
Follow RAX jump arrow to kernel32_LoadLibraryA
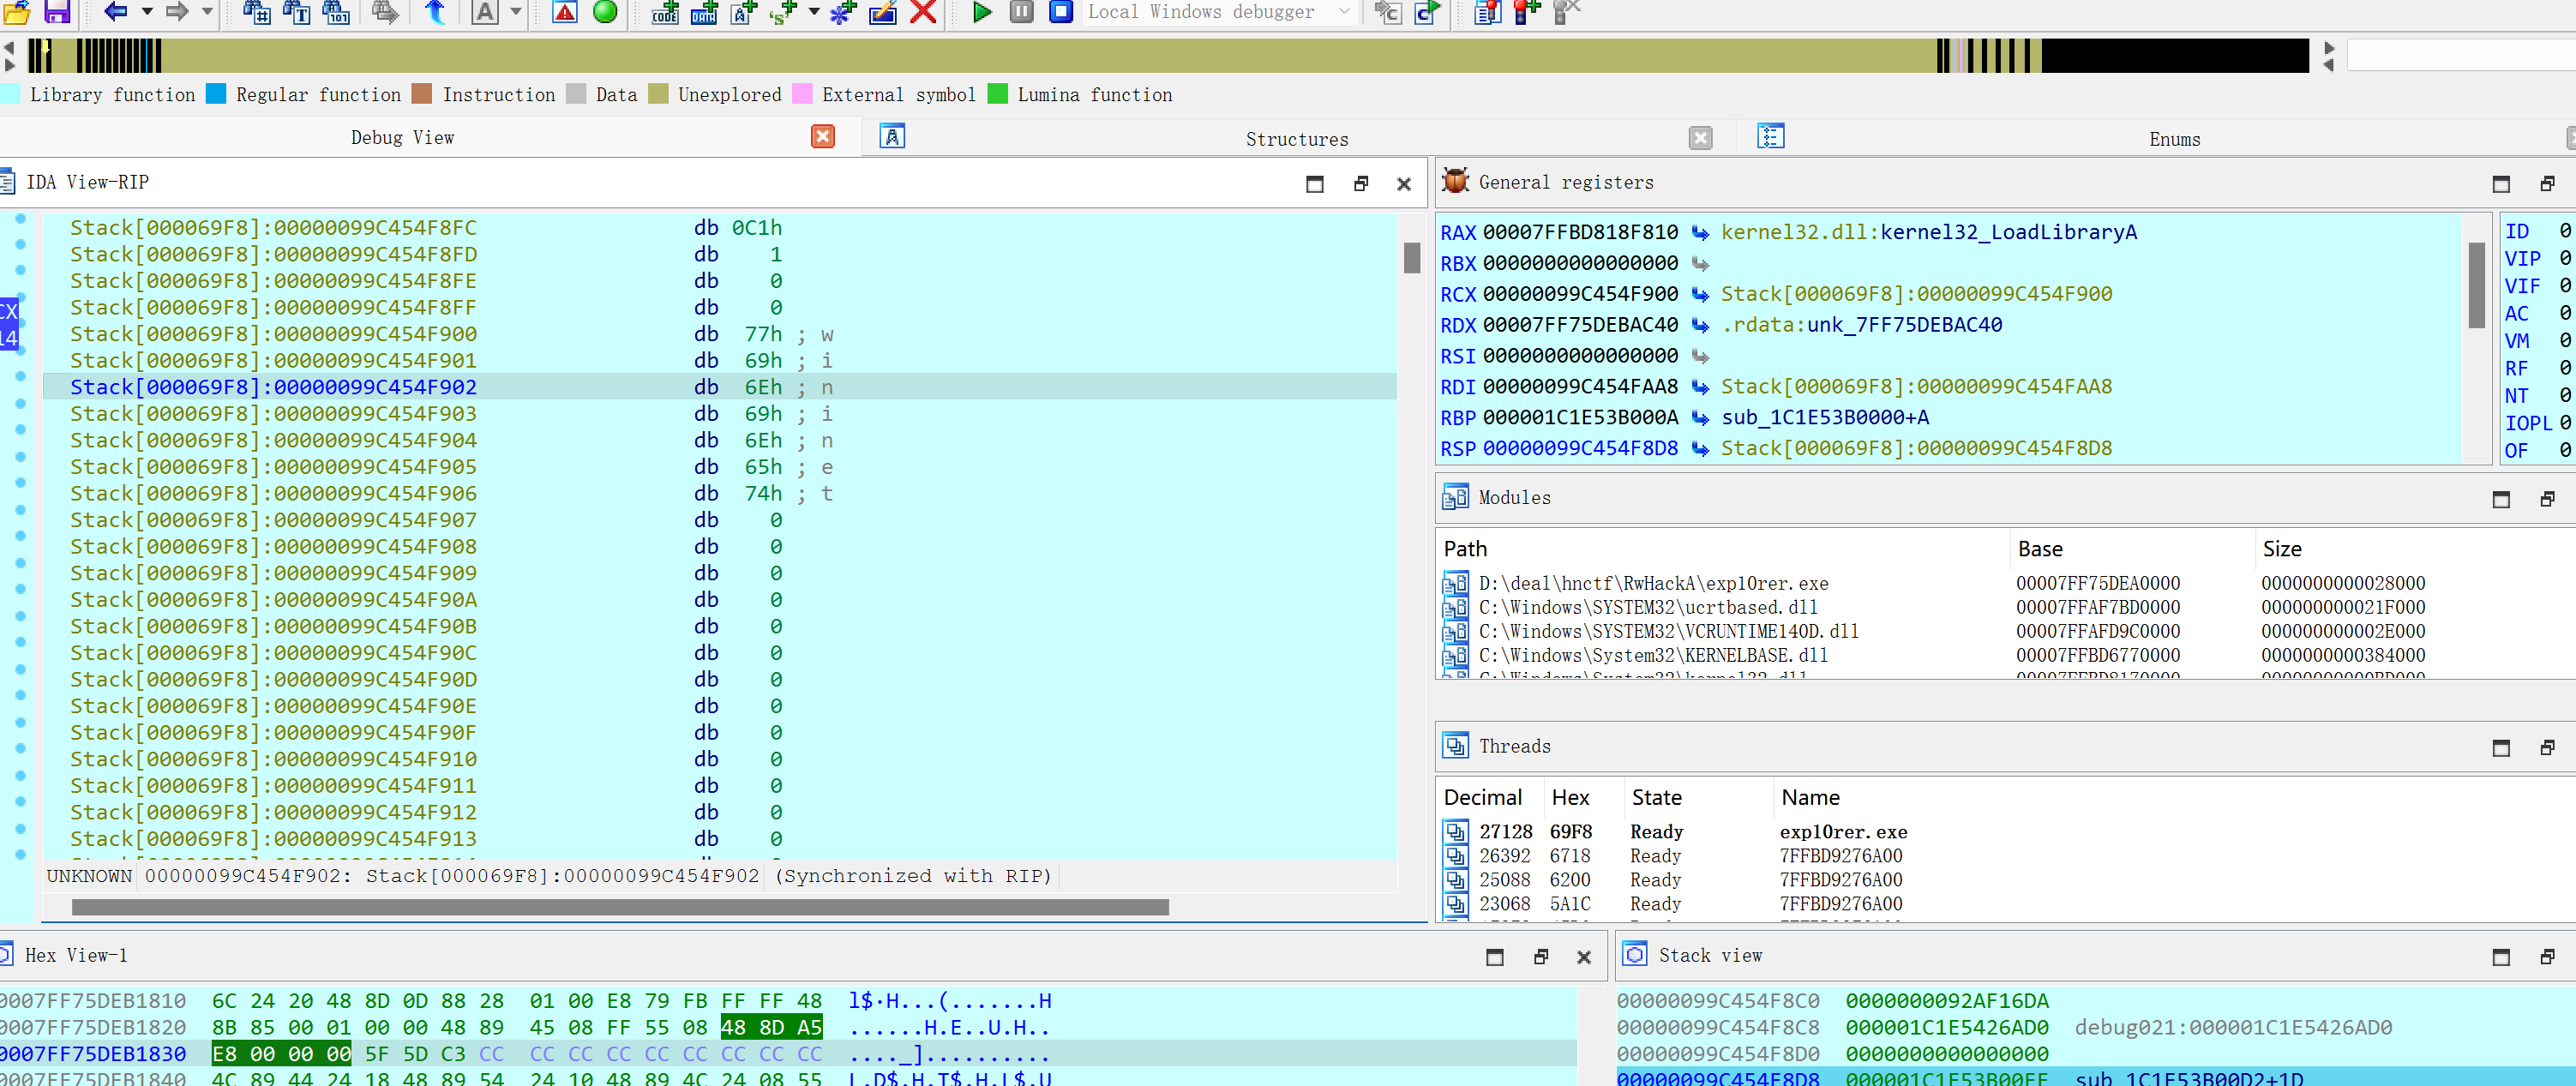1700,233
